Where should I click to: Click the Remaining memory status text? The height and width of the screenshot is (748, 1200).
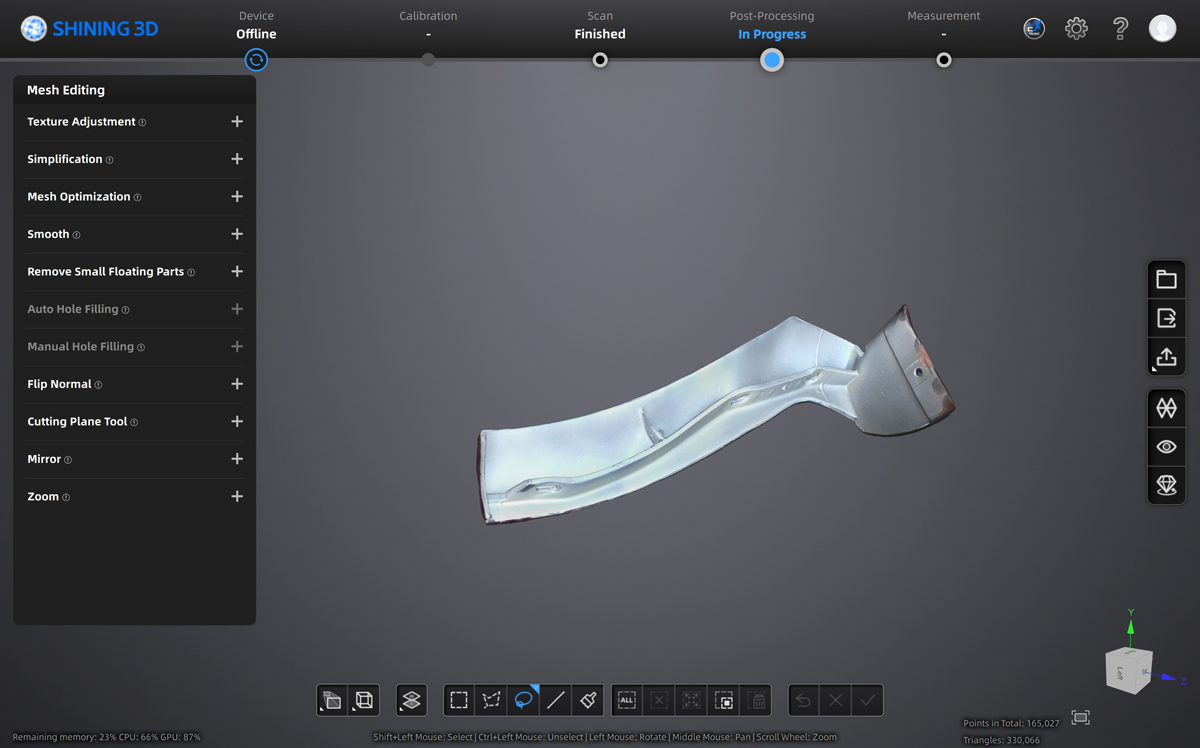tap(106, 737)
